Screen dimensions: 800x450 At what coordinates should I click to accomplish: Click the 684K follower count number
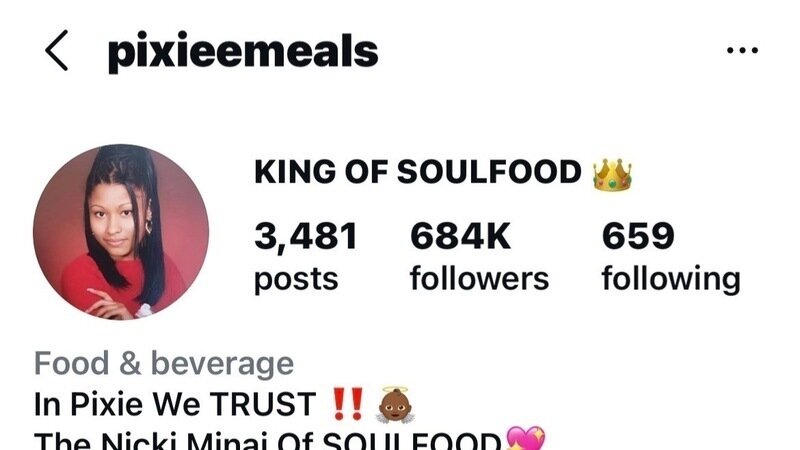coord(460,236)
